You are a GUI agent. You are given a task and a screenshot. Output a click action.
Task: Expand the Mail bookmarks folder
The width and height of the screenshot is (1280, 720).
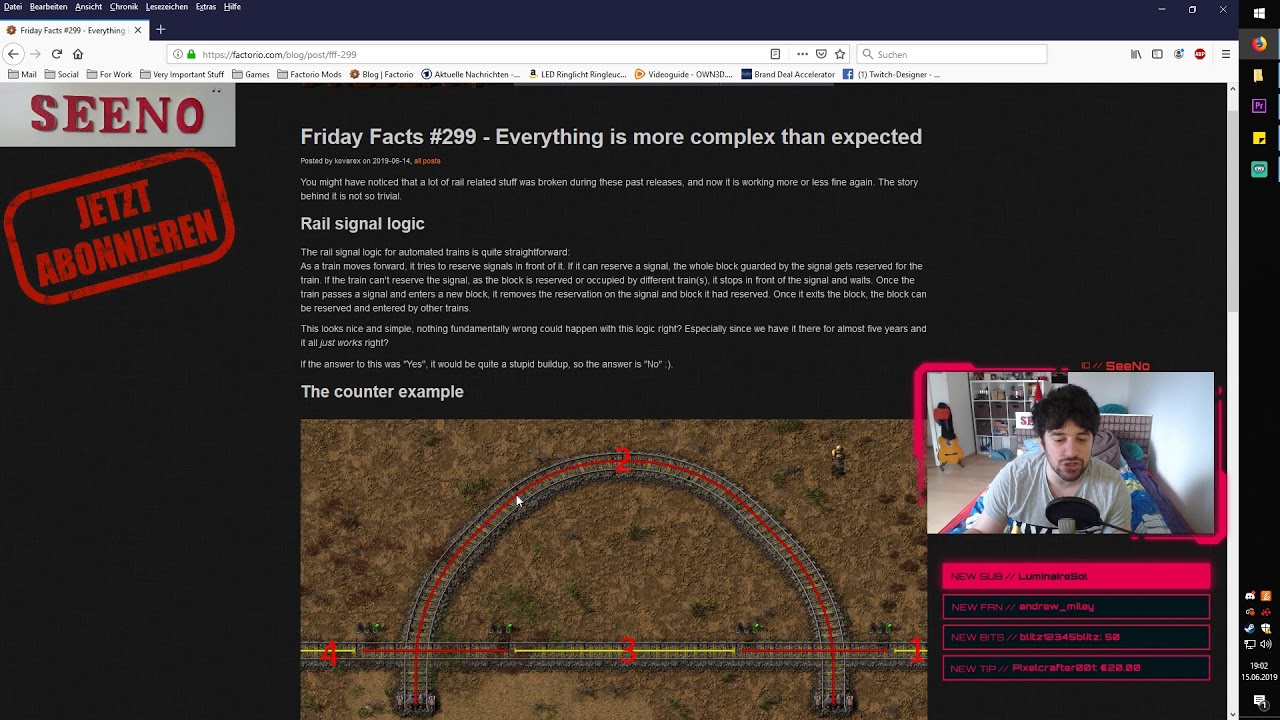(x=22, y=74)
